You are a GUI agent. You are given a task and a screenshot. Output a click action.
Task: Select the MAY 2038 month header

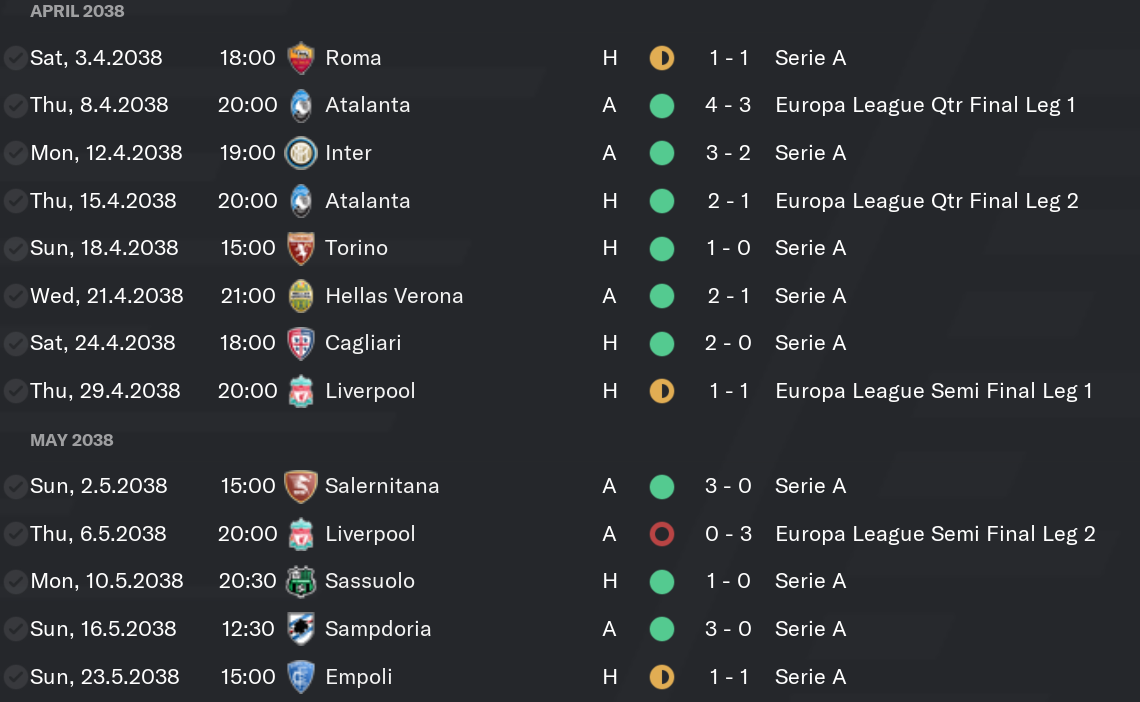(72, 440)
